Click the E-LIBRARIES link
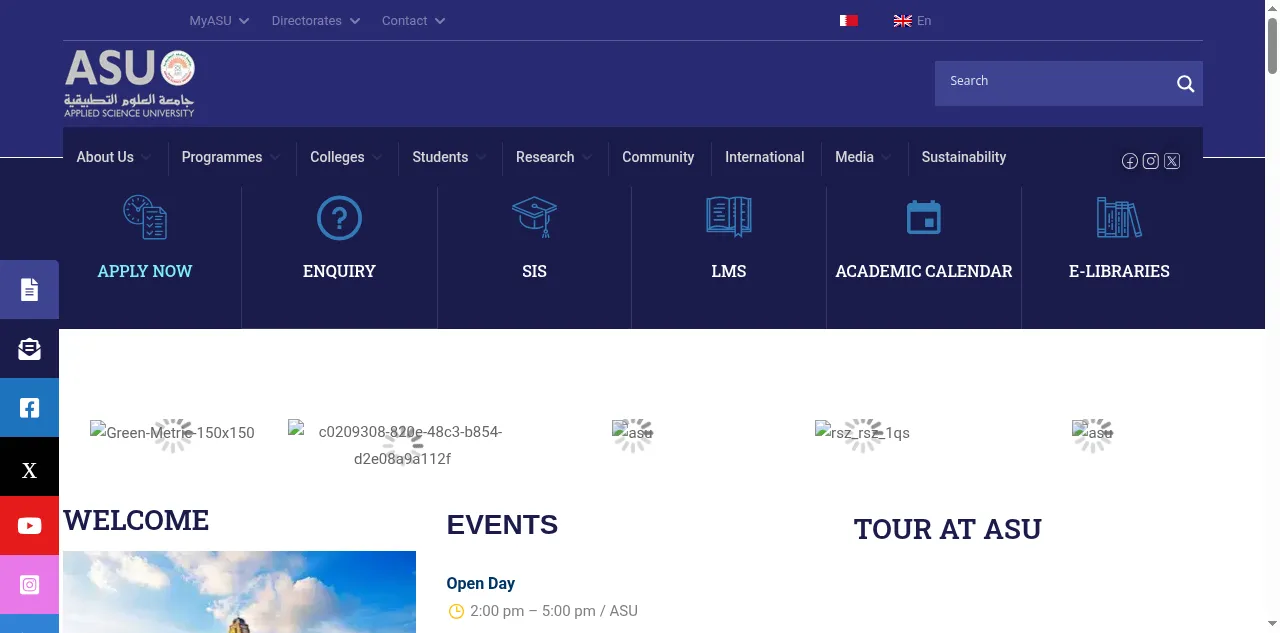This screenshot has height=633, width=1280. coord(1119,271)
